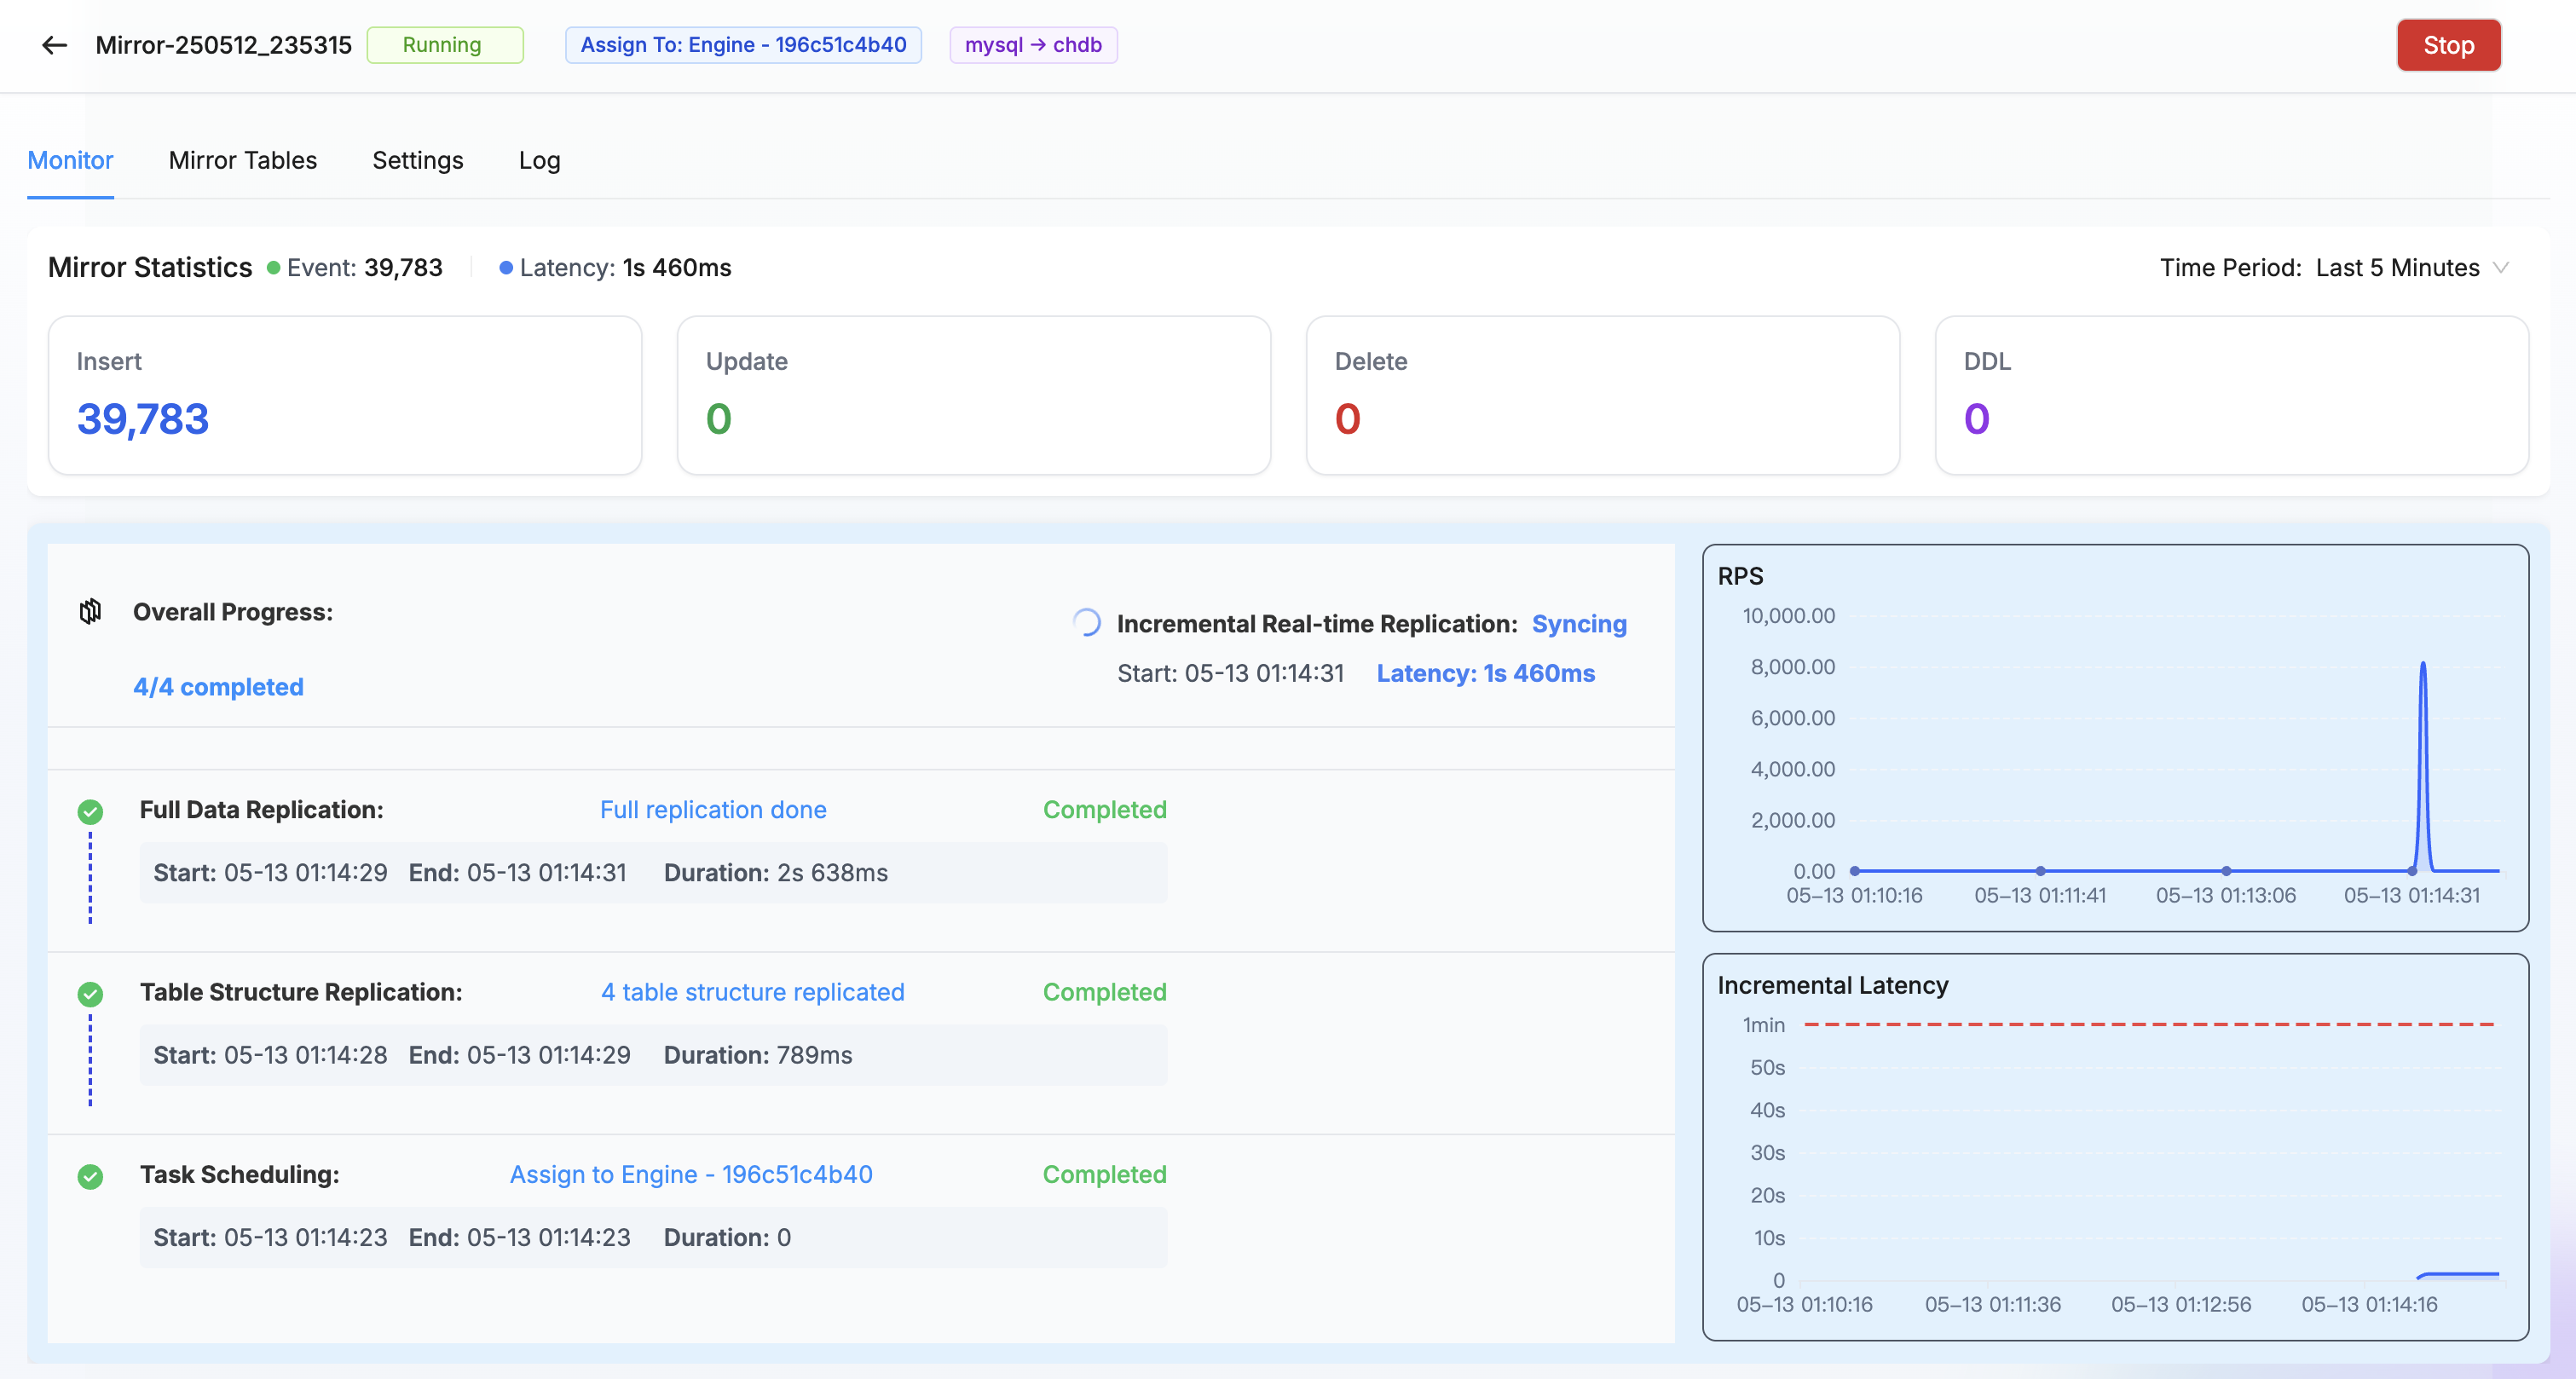The image size is (2576, 1379).
Task: Open Assign to Engine - 196c51c4b40 link
Action: pos(691,1174)
